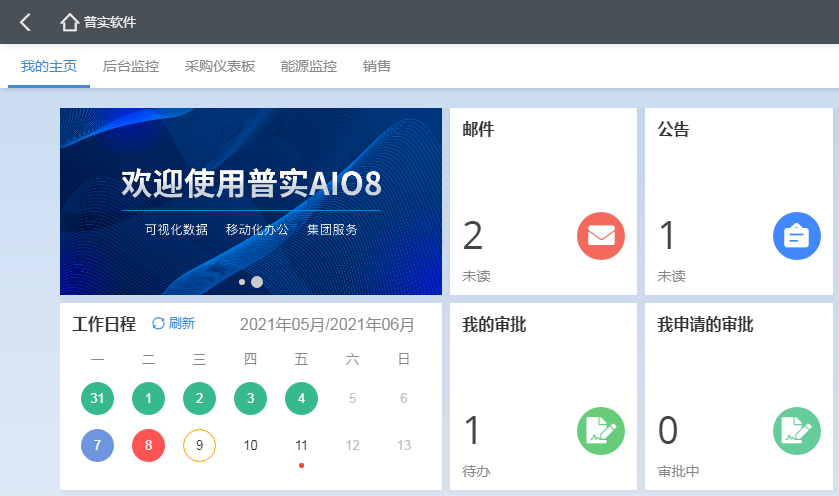Select calendar date 31 in green
The width and height of the screenshot is (839, 496).
(97, 398)
